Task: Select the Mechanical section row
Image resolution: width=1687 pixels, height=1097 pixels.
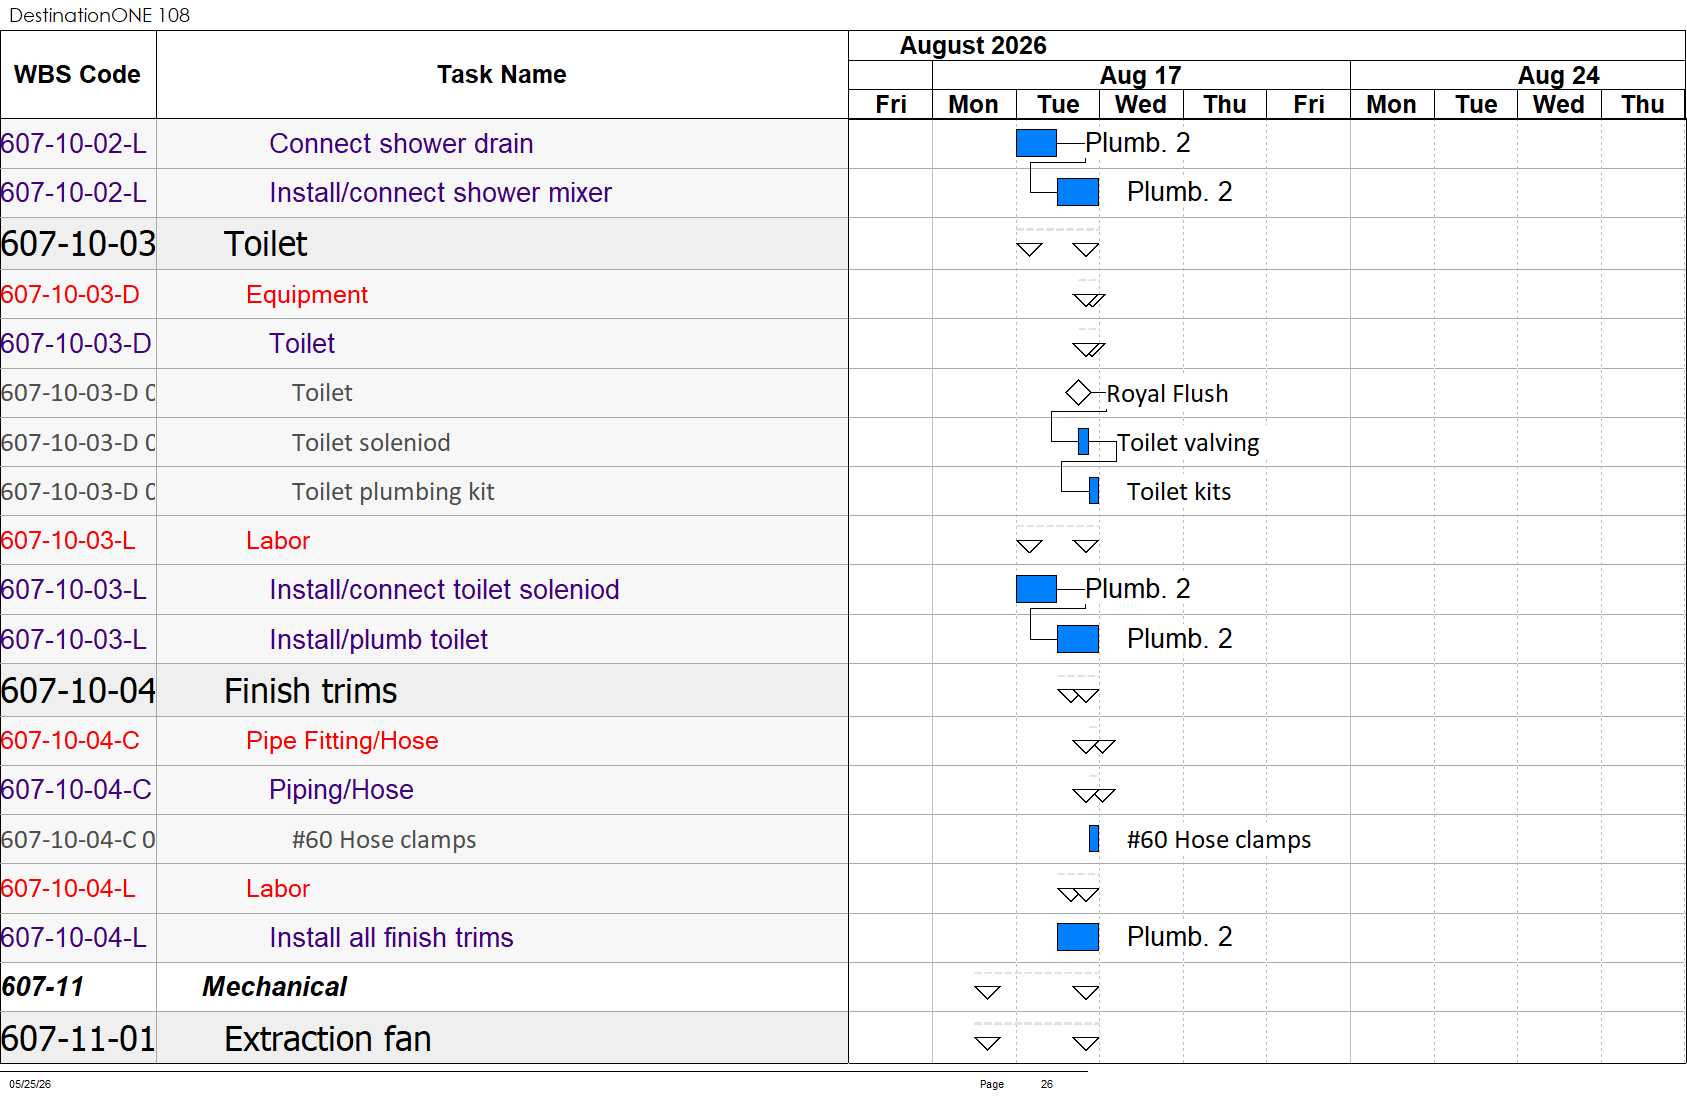Action: coord(424,987)
